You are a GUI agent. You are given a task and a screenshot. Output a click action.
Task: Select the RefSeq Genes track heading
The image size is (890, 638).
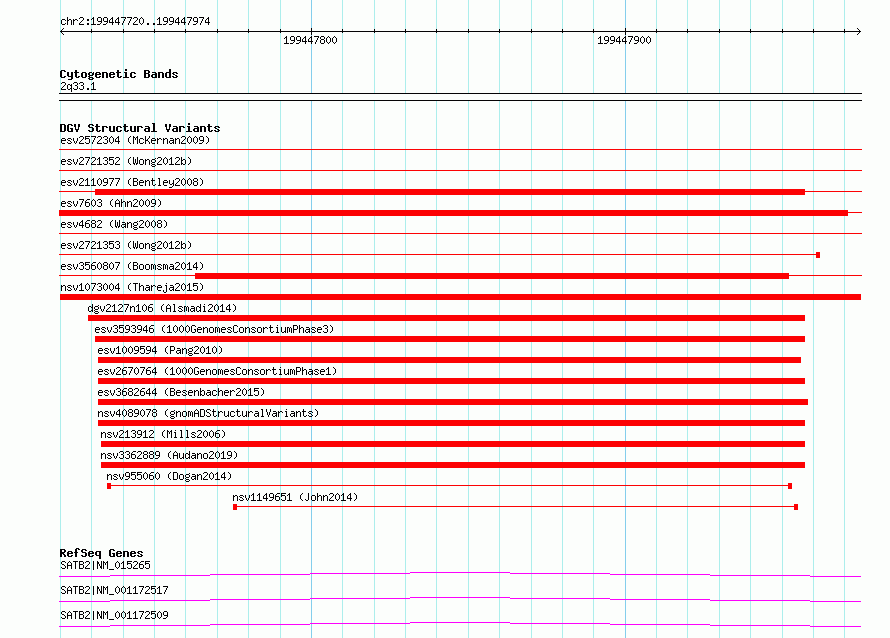tap(101, 553)
